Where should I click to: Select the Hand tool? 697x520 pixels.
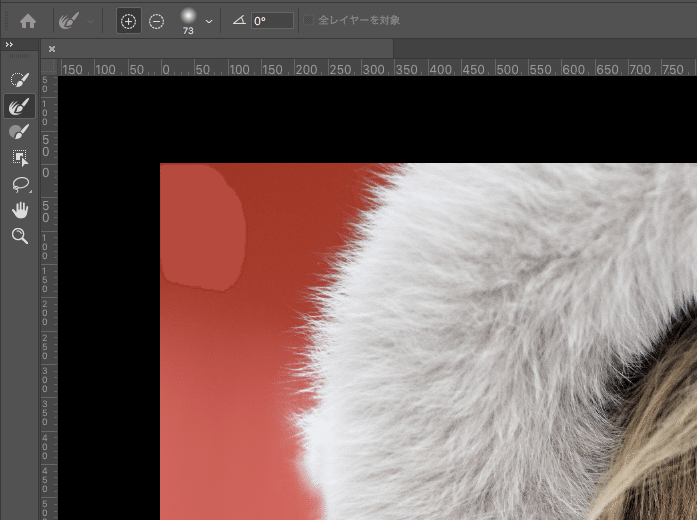click(20, 210)
